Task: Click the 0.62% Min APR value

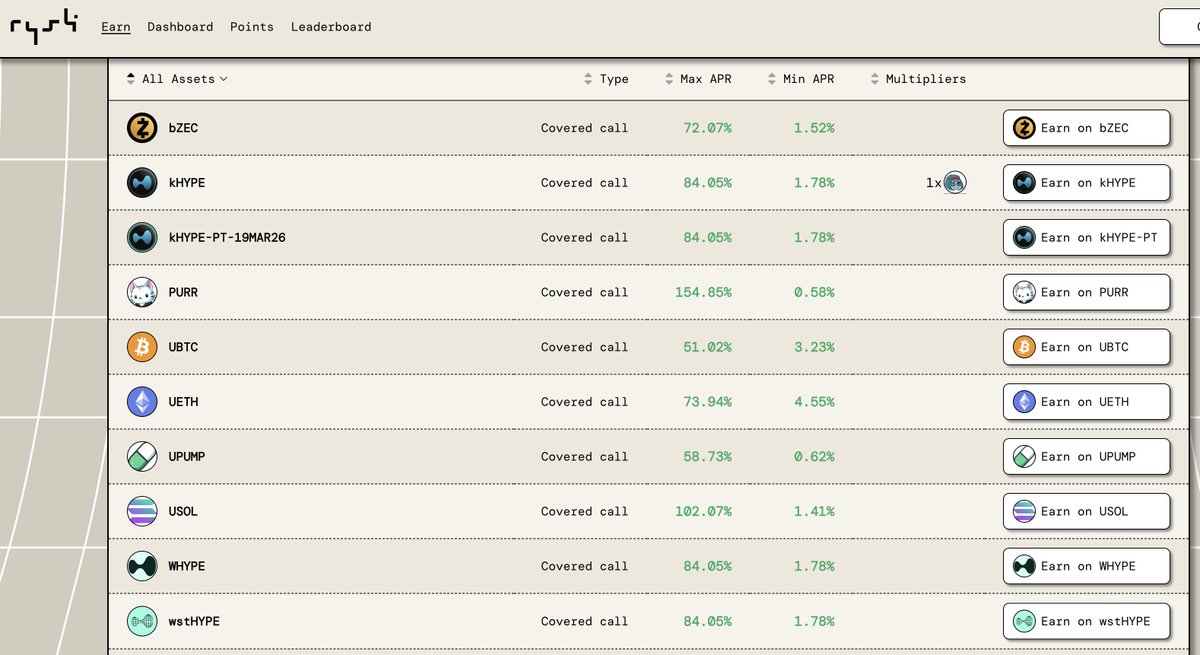Action: (x=814, y=457)
